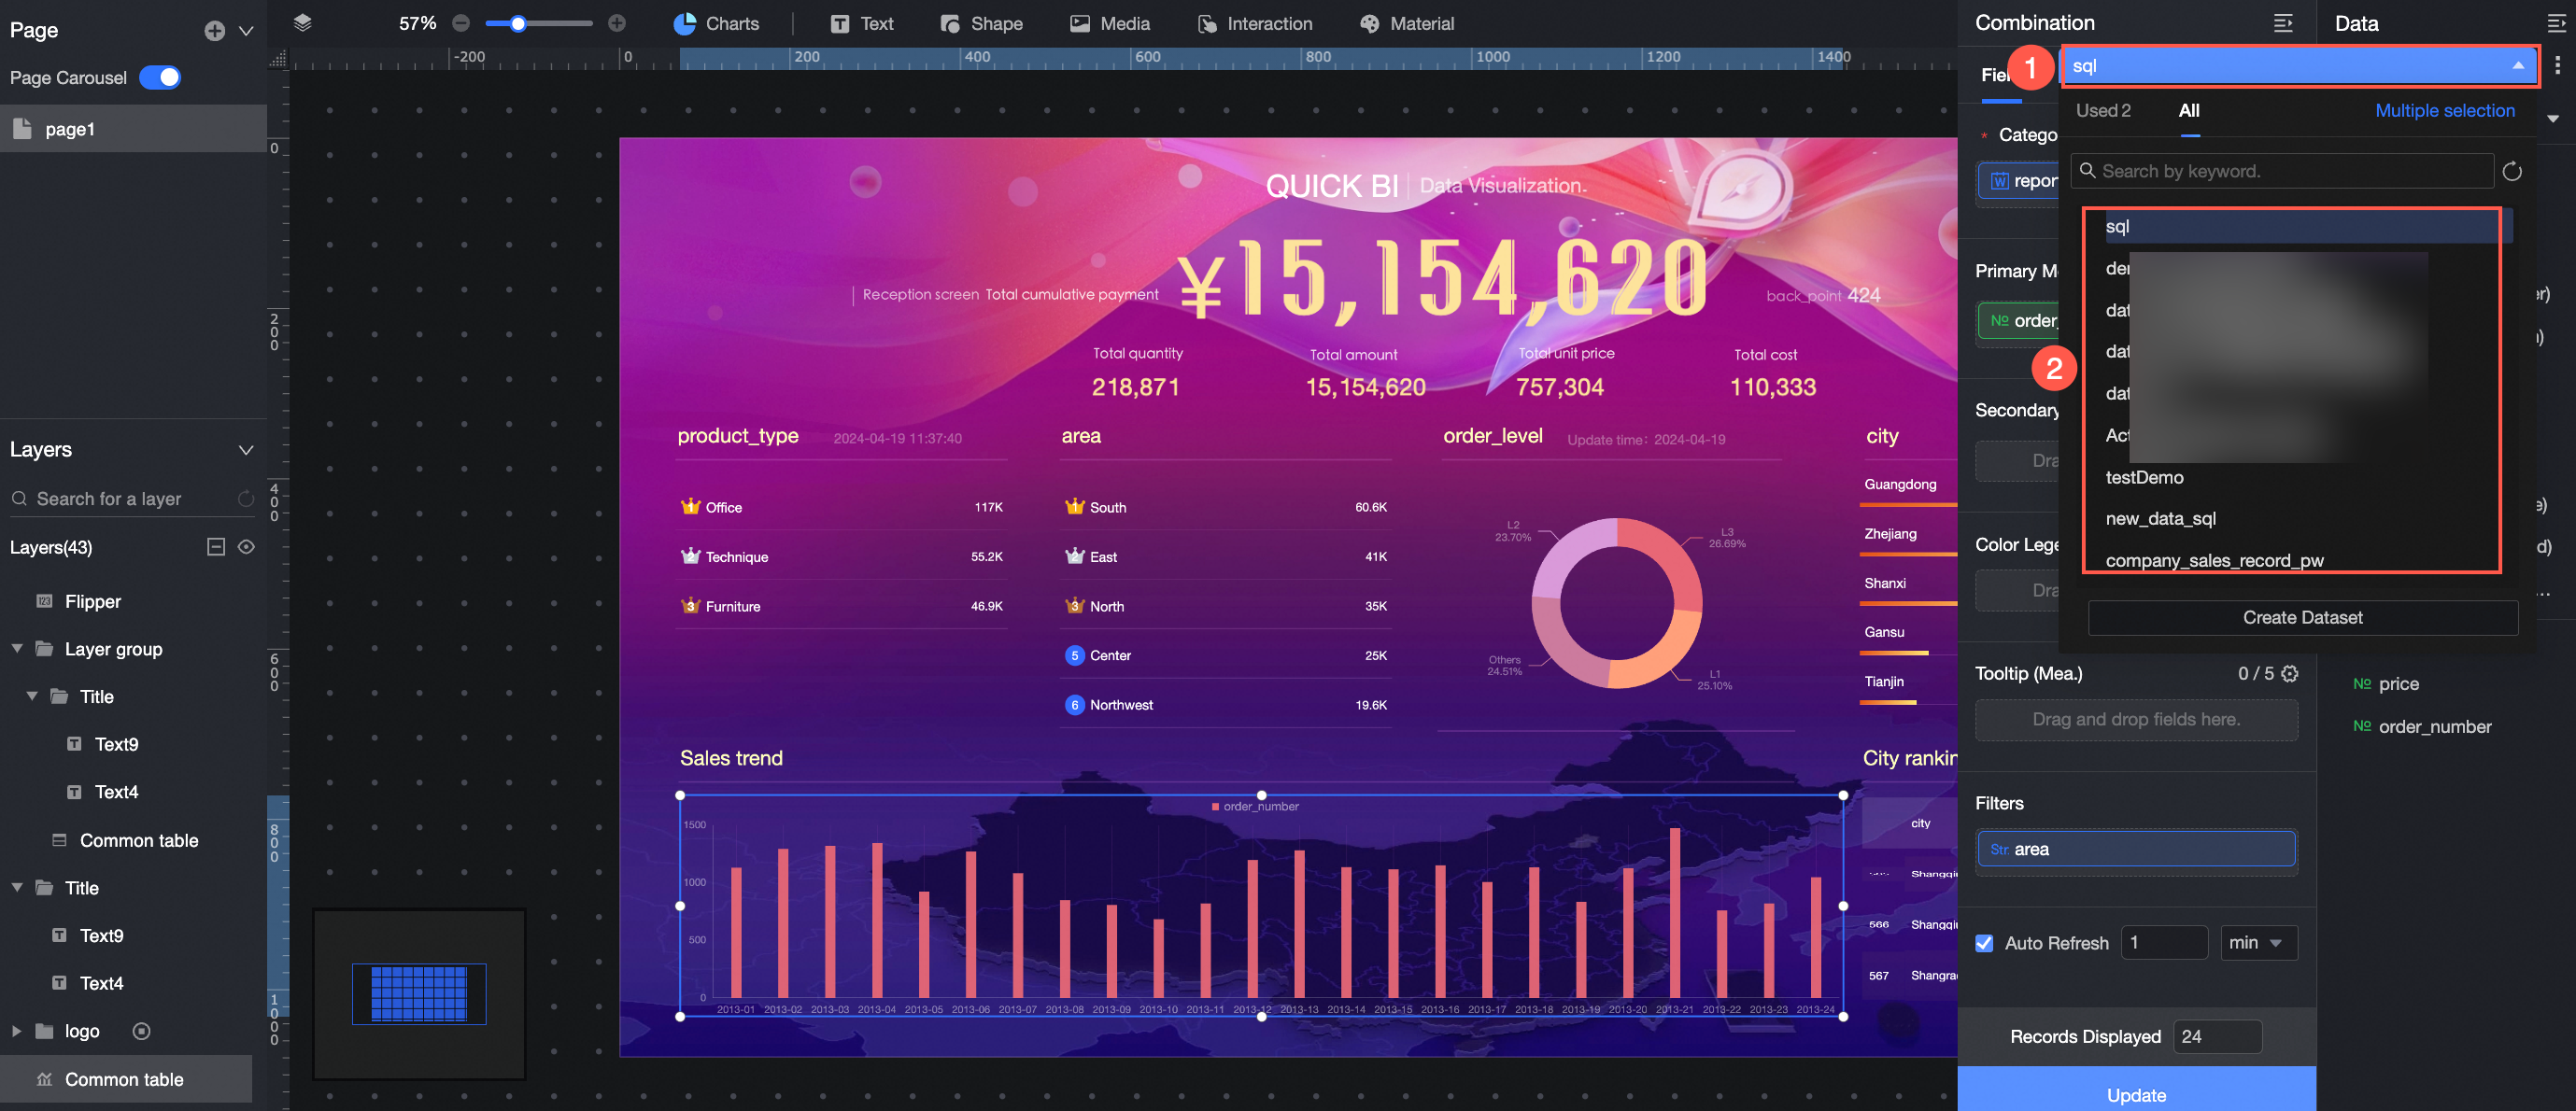2576x1111 pixels.
Task: Click the Multiple selection link
Action: coord(2444,111)
